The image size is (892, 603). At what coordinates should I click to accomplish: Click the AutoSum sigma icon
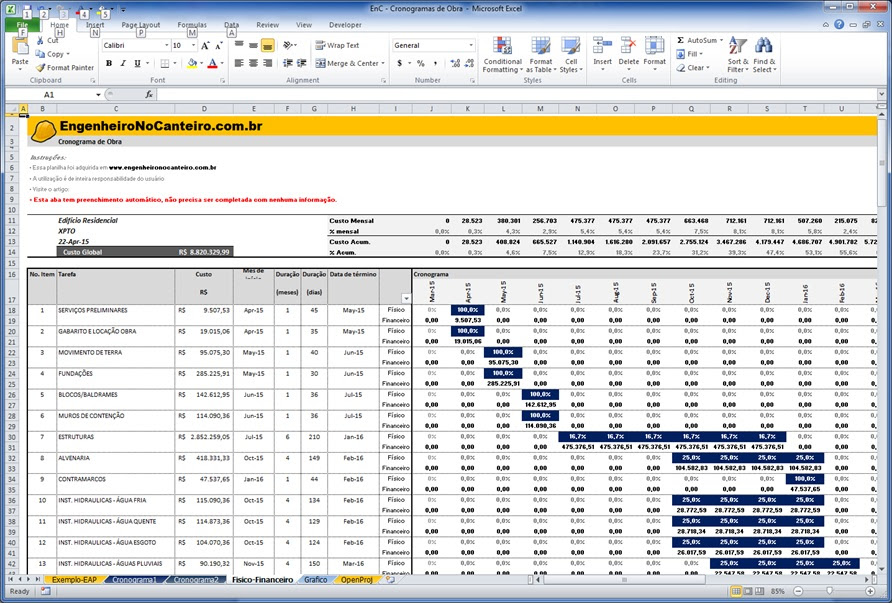pyautogui.click(x=681, y=41)
